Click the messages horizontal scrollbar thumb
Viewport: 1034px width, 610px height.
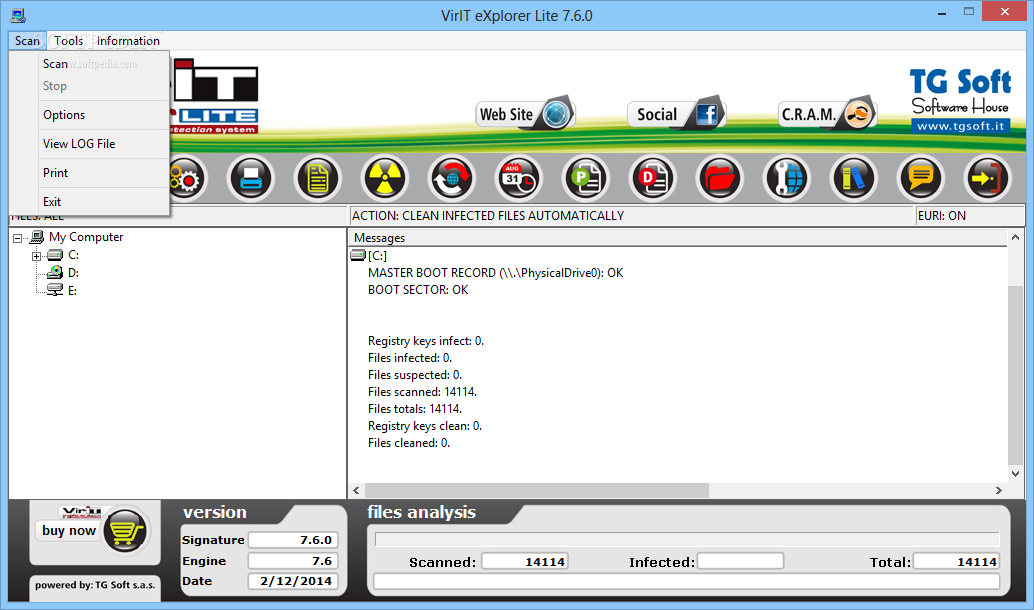537,491
